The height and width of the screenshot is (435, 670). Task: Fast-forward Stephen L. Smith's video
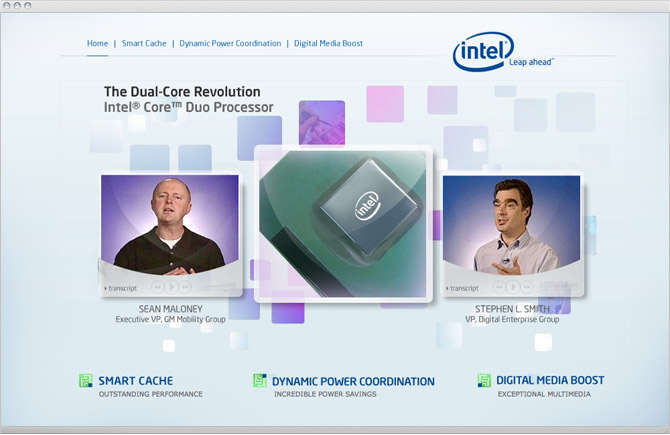(x=527, y=287)
